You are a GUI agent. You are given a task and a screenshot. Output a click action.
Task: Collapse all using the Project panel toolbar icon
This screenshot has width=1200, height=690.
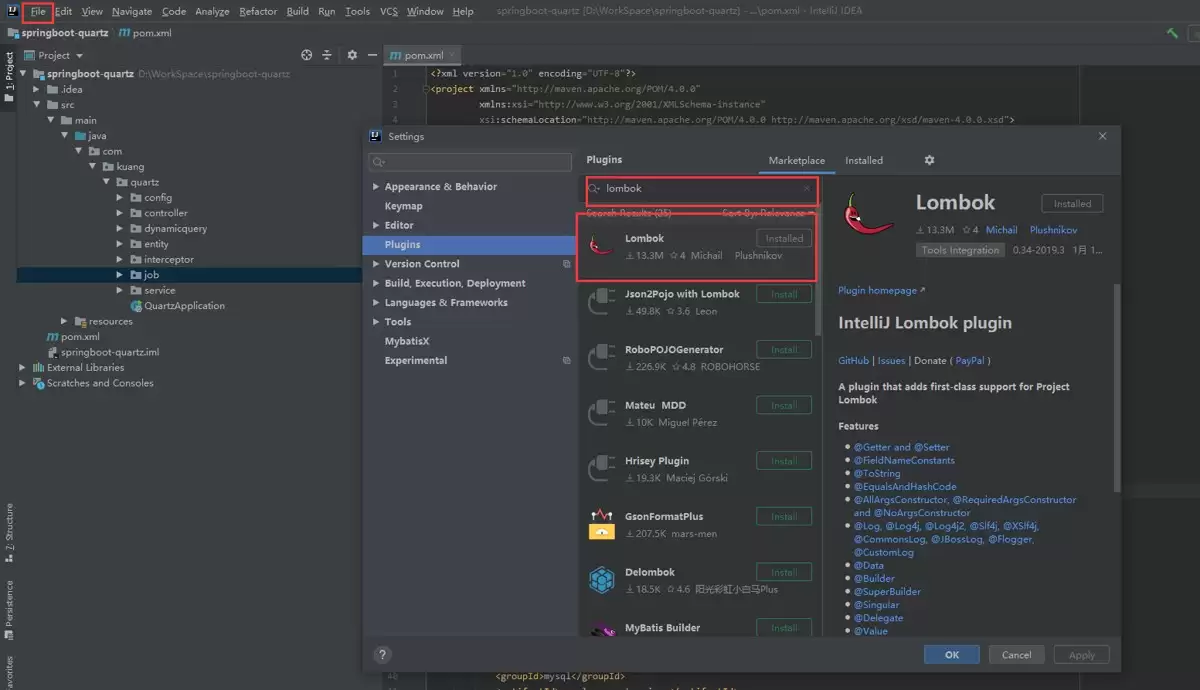click(x=328, y=55)
